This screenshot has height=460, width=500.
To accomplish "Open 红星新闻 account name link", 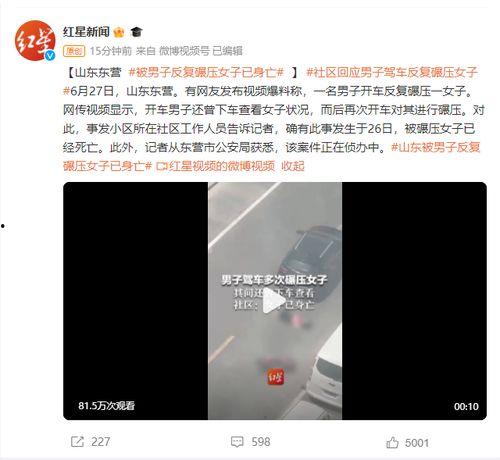I will pyautogui.click(x=86, y=32).
